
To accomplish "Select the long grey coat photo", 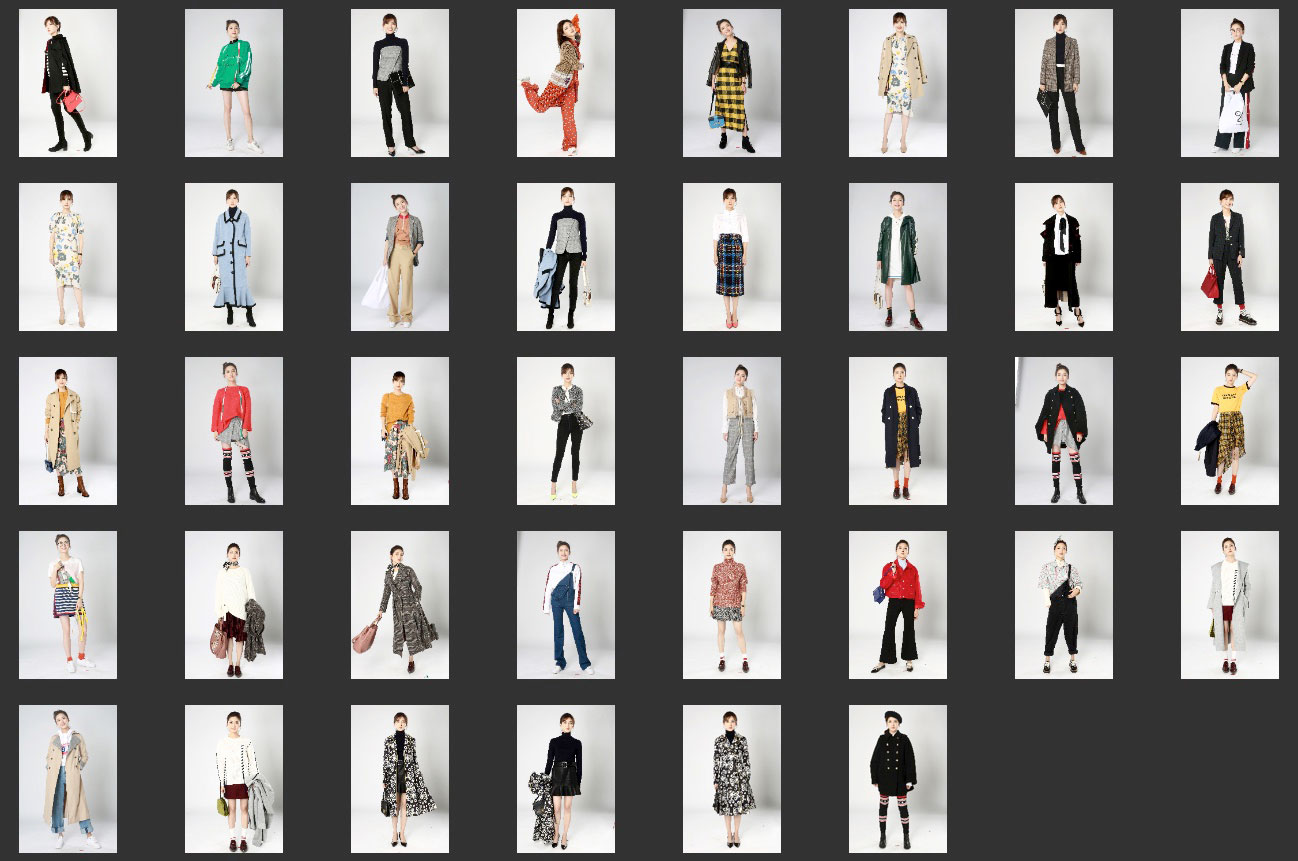I will pos(1229,604).
